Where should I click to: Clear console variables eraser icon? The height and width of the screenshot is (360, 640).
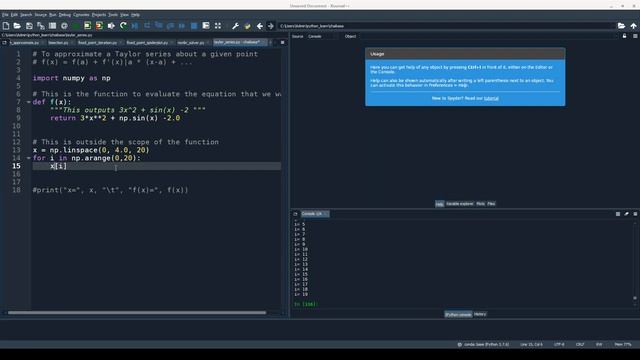[627, 214]
